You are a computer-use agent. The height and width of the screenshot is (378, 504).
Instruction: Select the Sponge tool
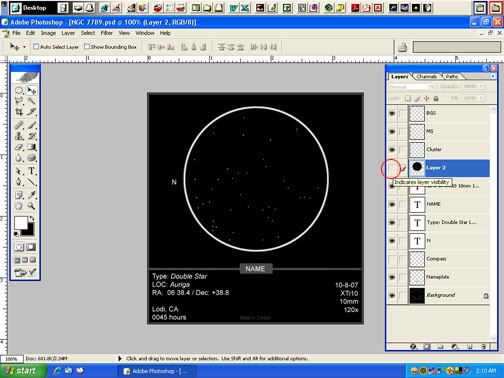31,158
